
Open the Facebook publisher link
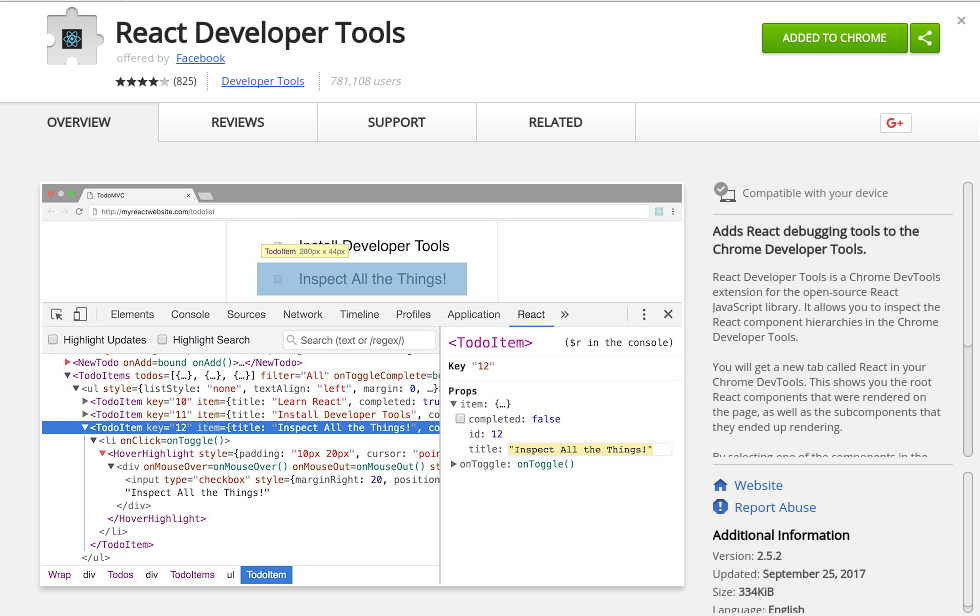coord(201,58)
